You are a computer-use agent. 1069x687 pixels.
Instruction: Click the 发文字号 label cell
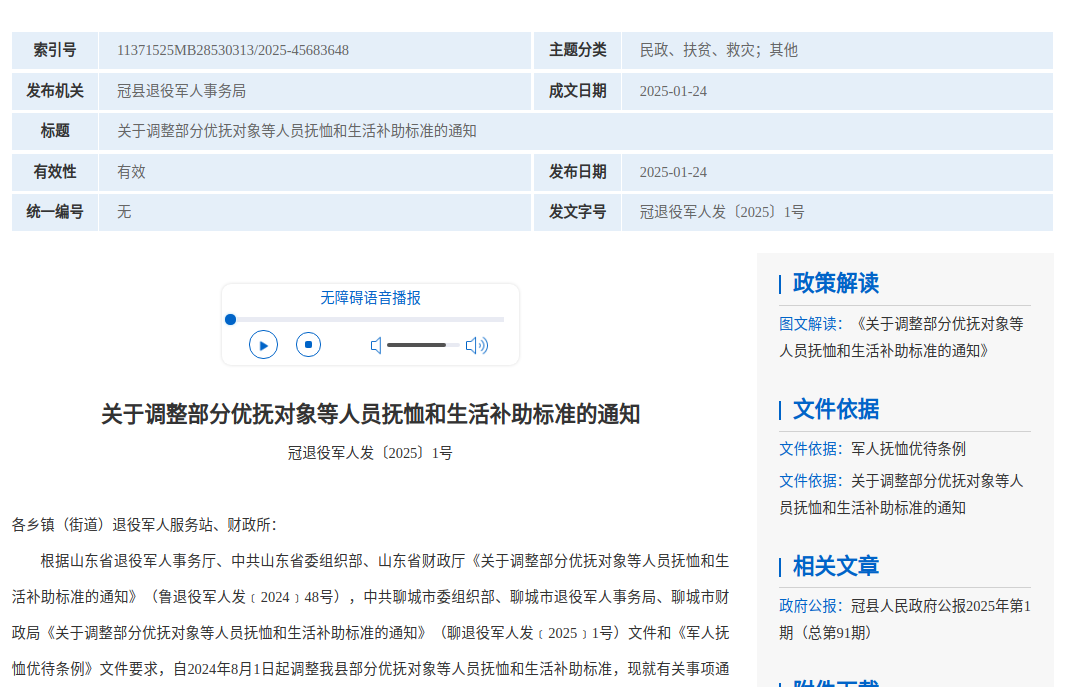point(577,212)
